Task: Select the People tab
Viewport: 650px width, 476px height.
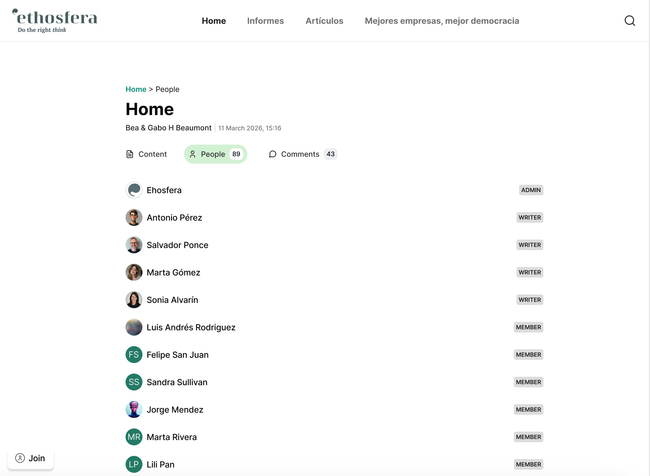Action: (x=215, y=154)
